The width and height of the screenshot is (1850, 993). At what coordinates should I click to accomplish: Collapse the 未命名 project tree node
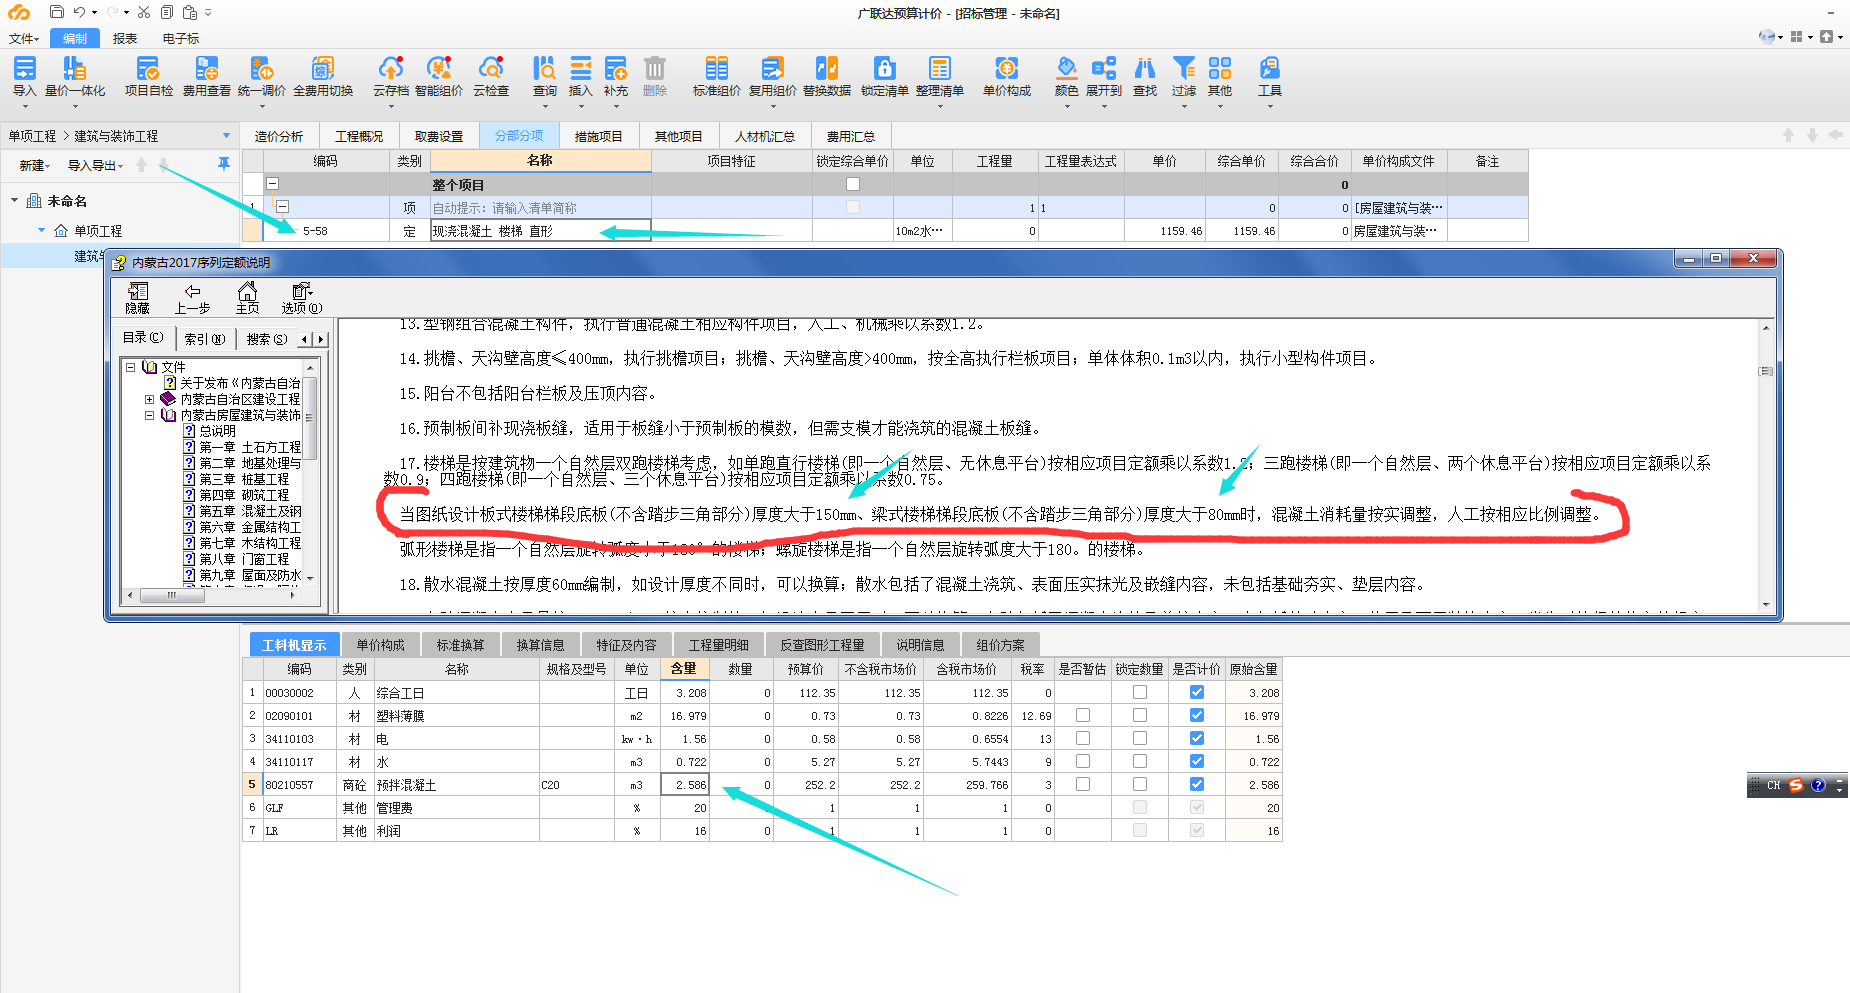pos(14,200)
